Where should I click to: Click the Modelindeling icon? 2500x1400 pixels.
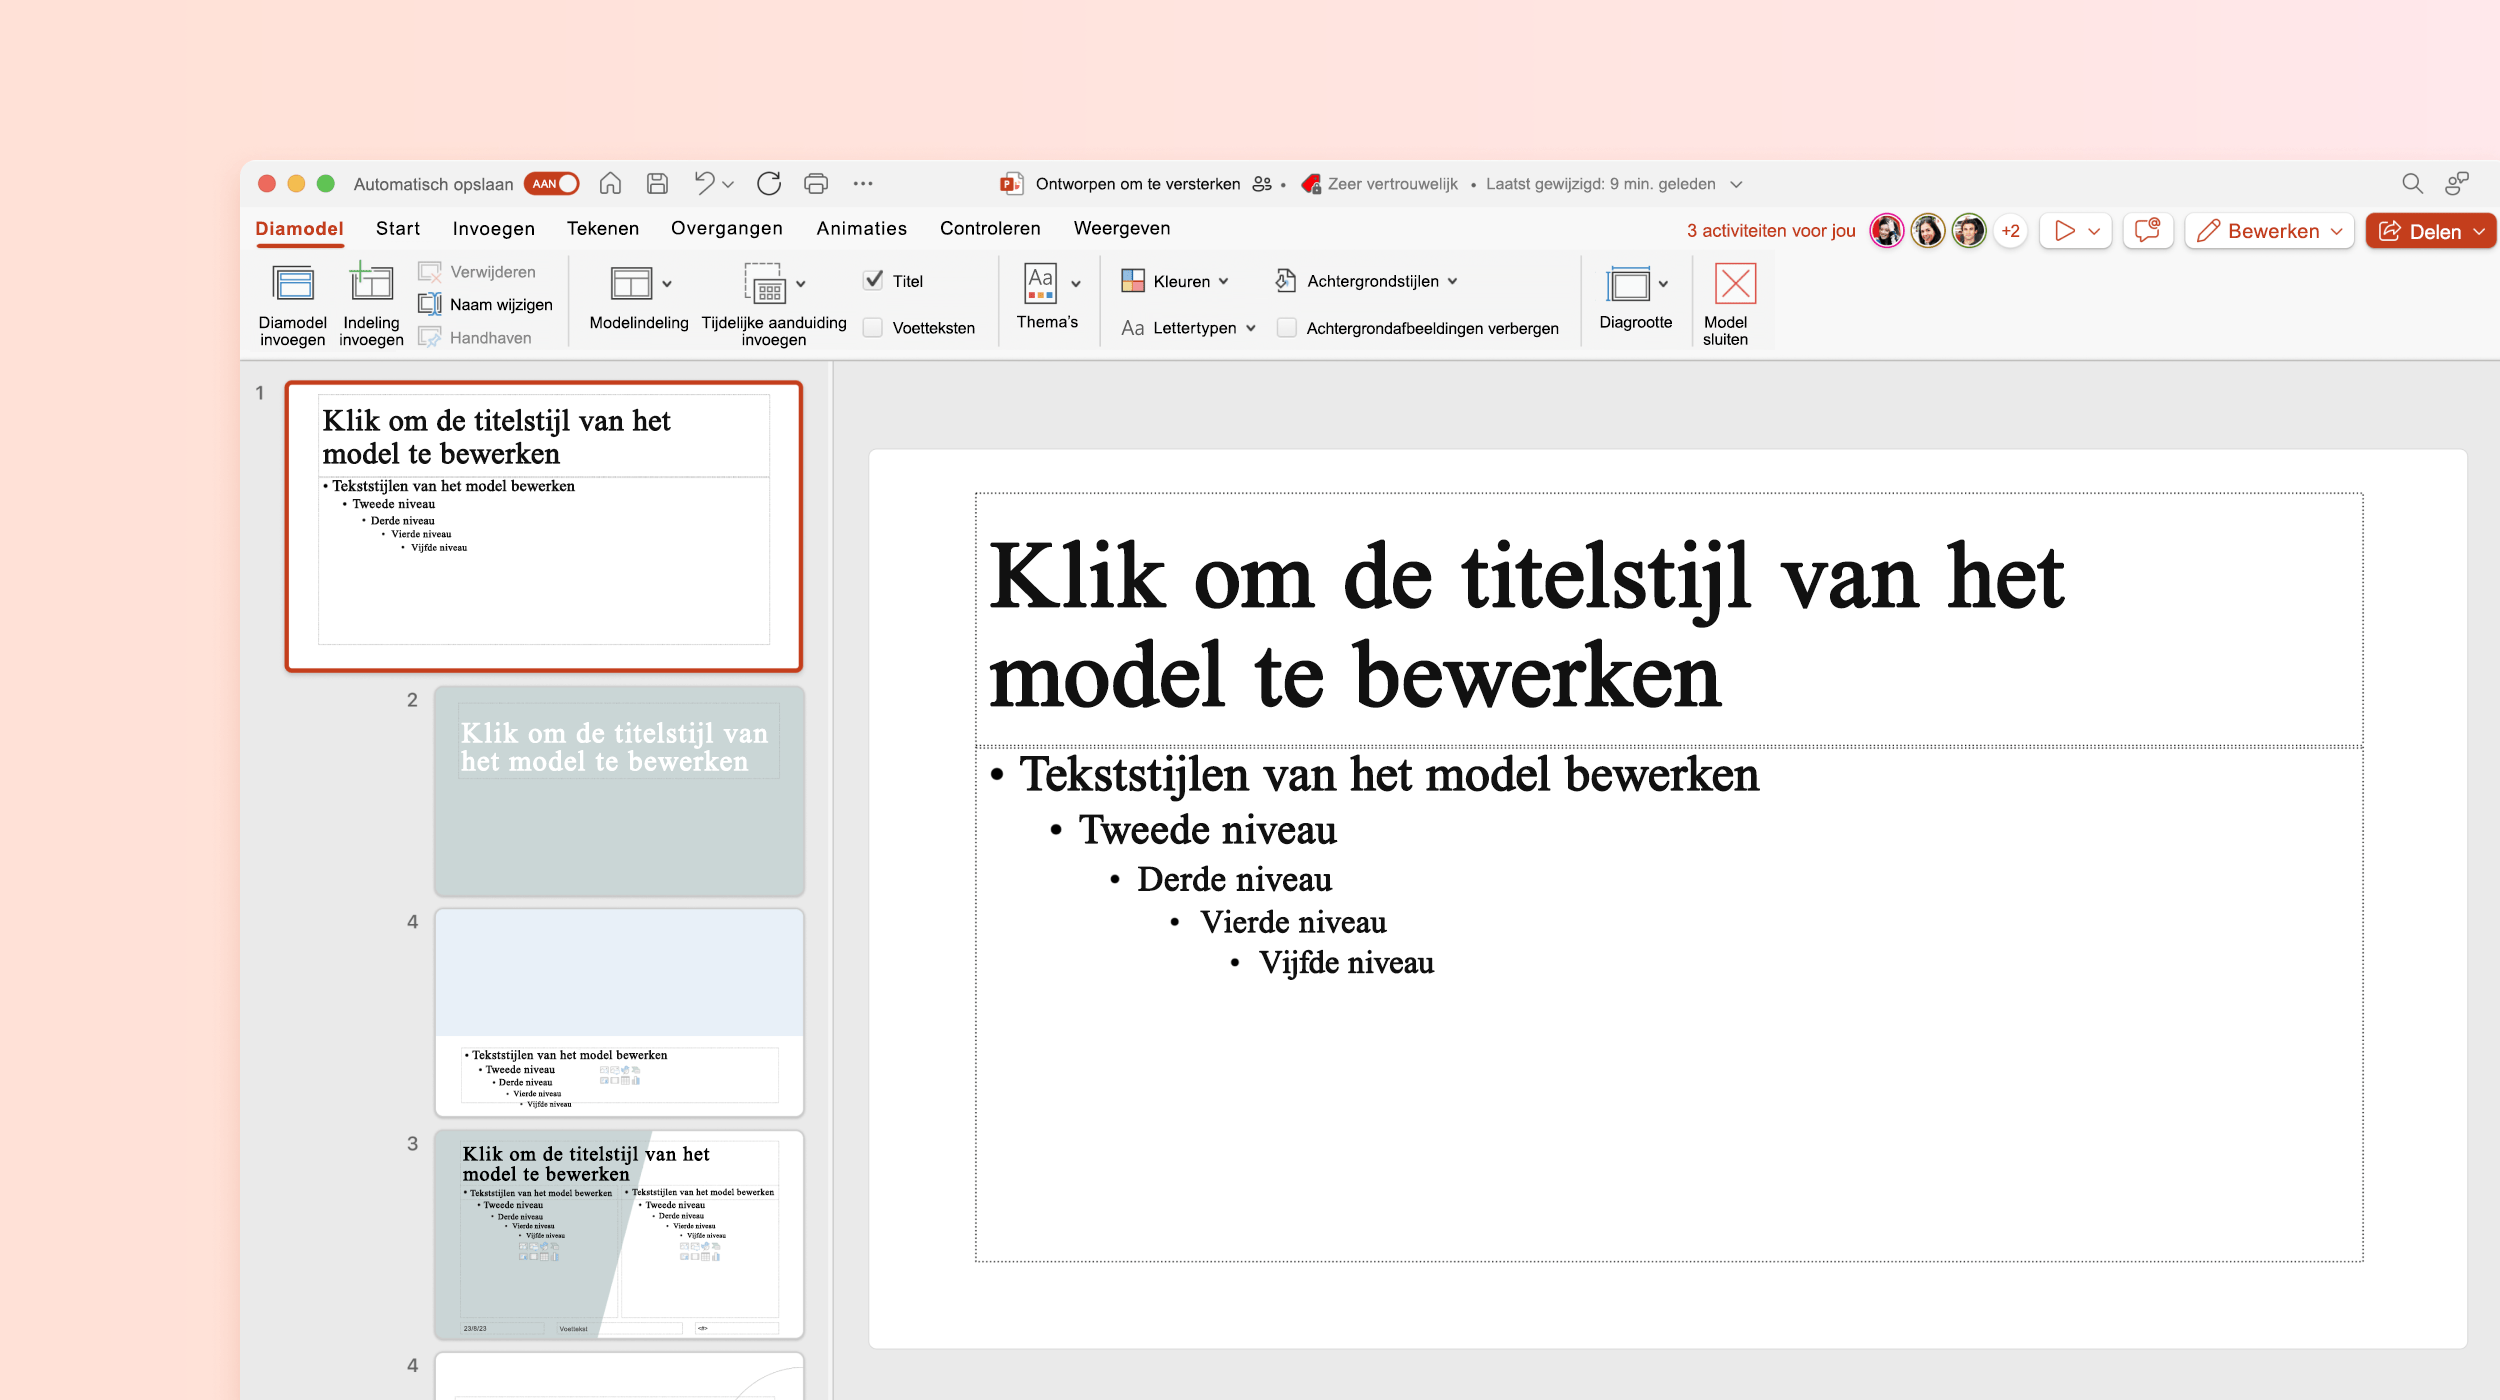coord(631,284)
